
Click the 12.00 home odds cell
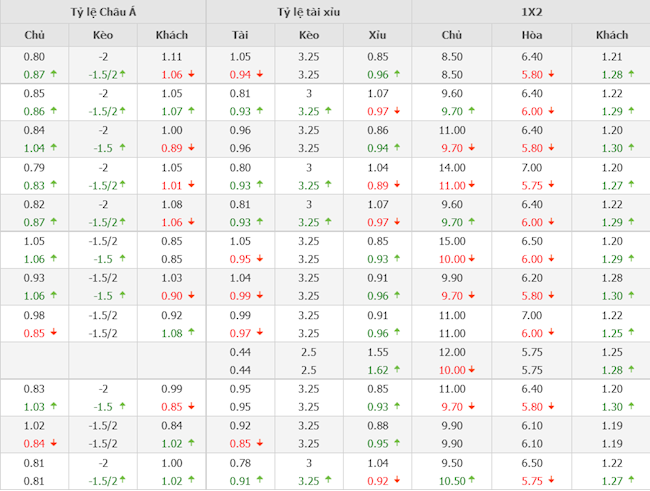coord(452,352)
